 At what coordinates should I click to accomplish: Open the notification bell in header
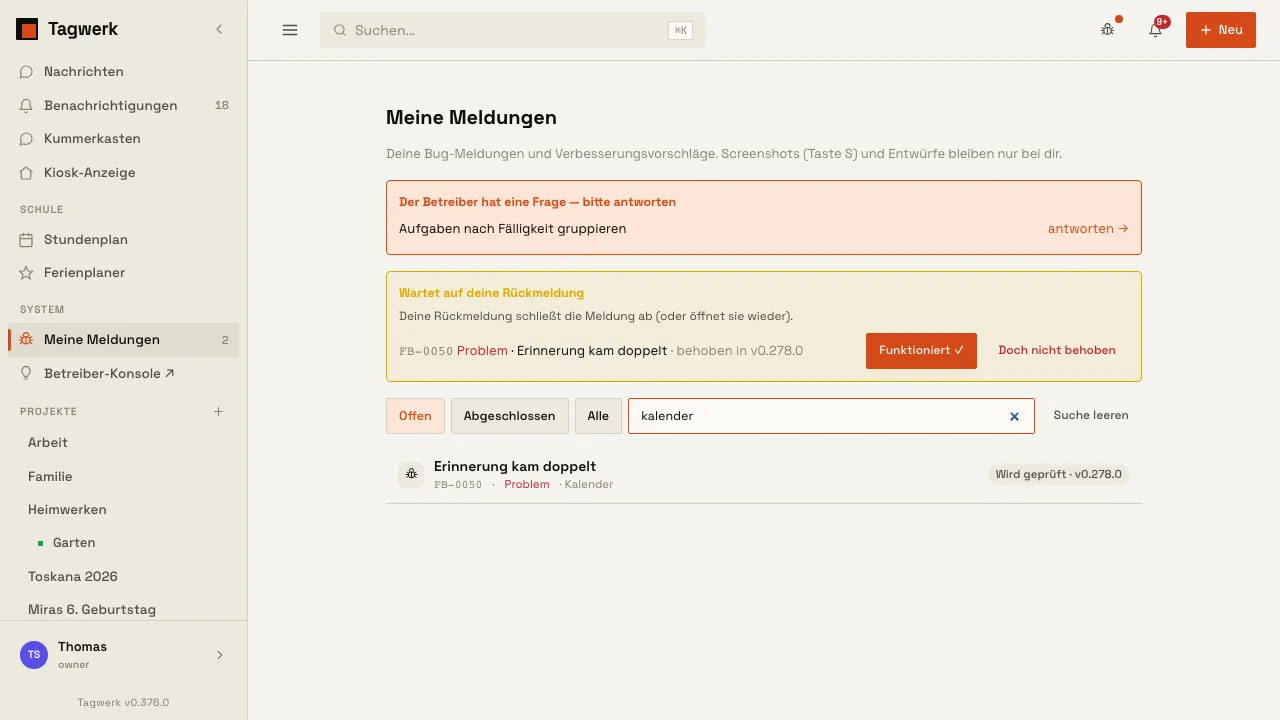click(1155, 30)
